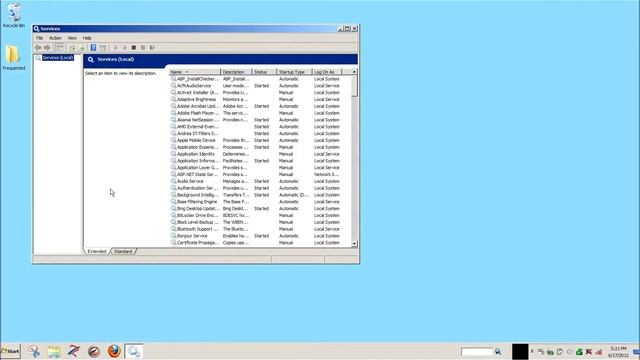Switch to the Extended tab

[97, 251]
